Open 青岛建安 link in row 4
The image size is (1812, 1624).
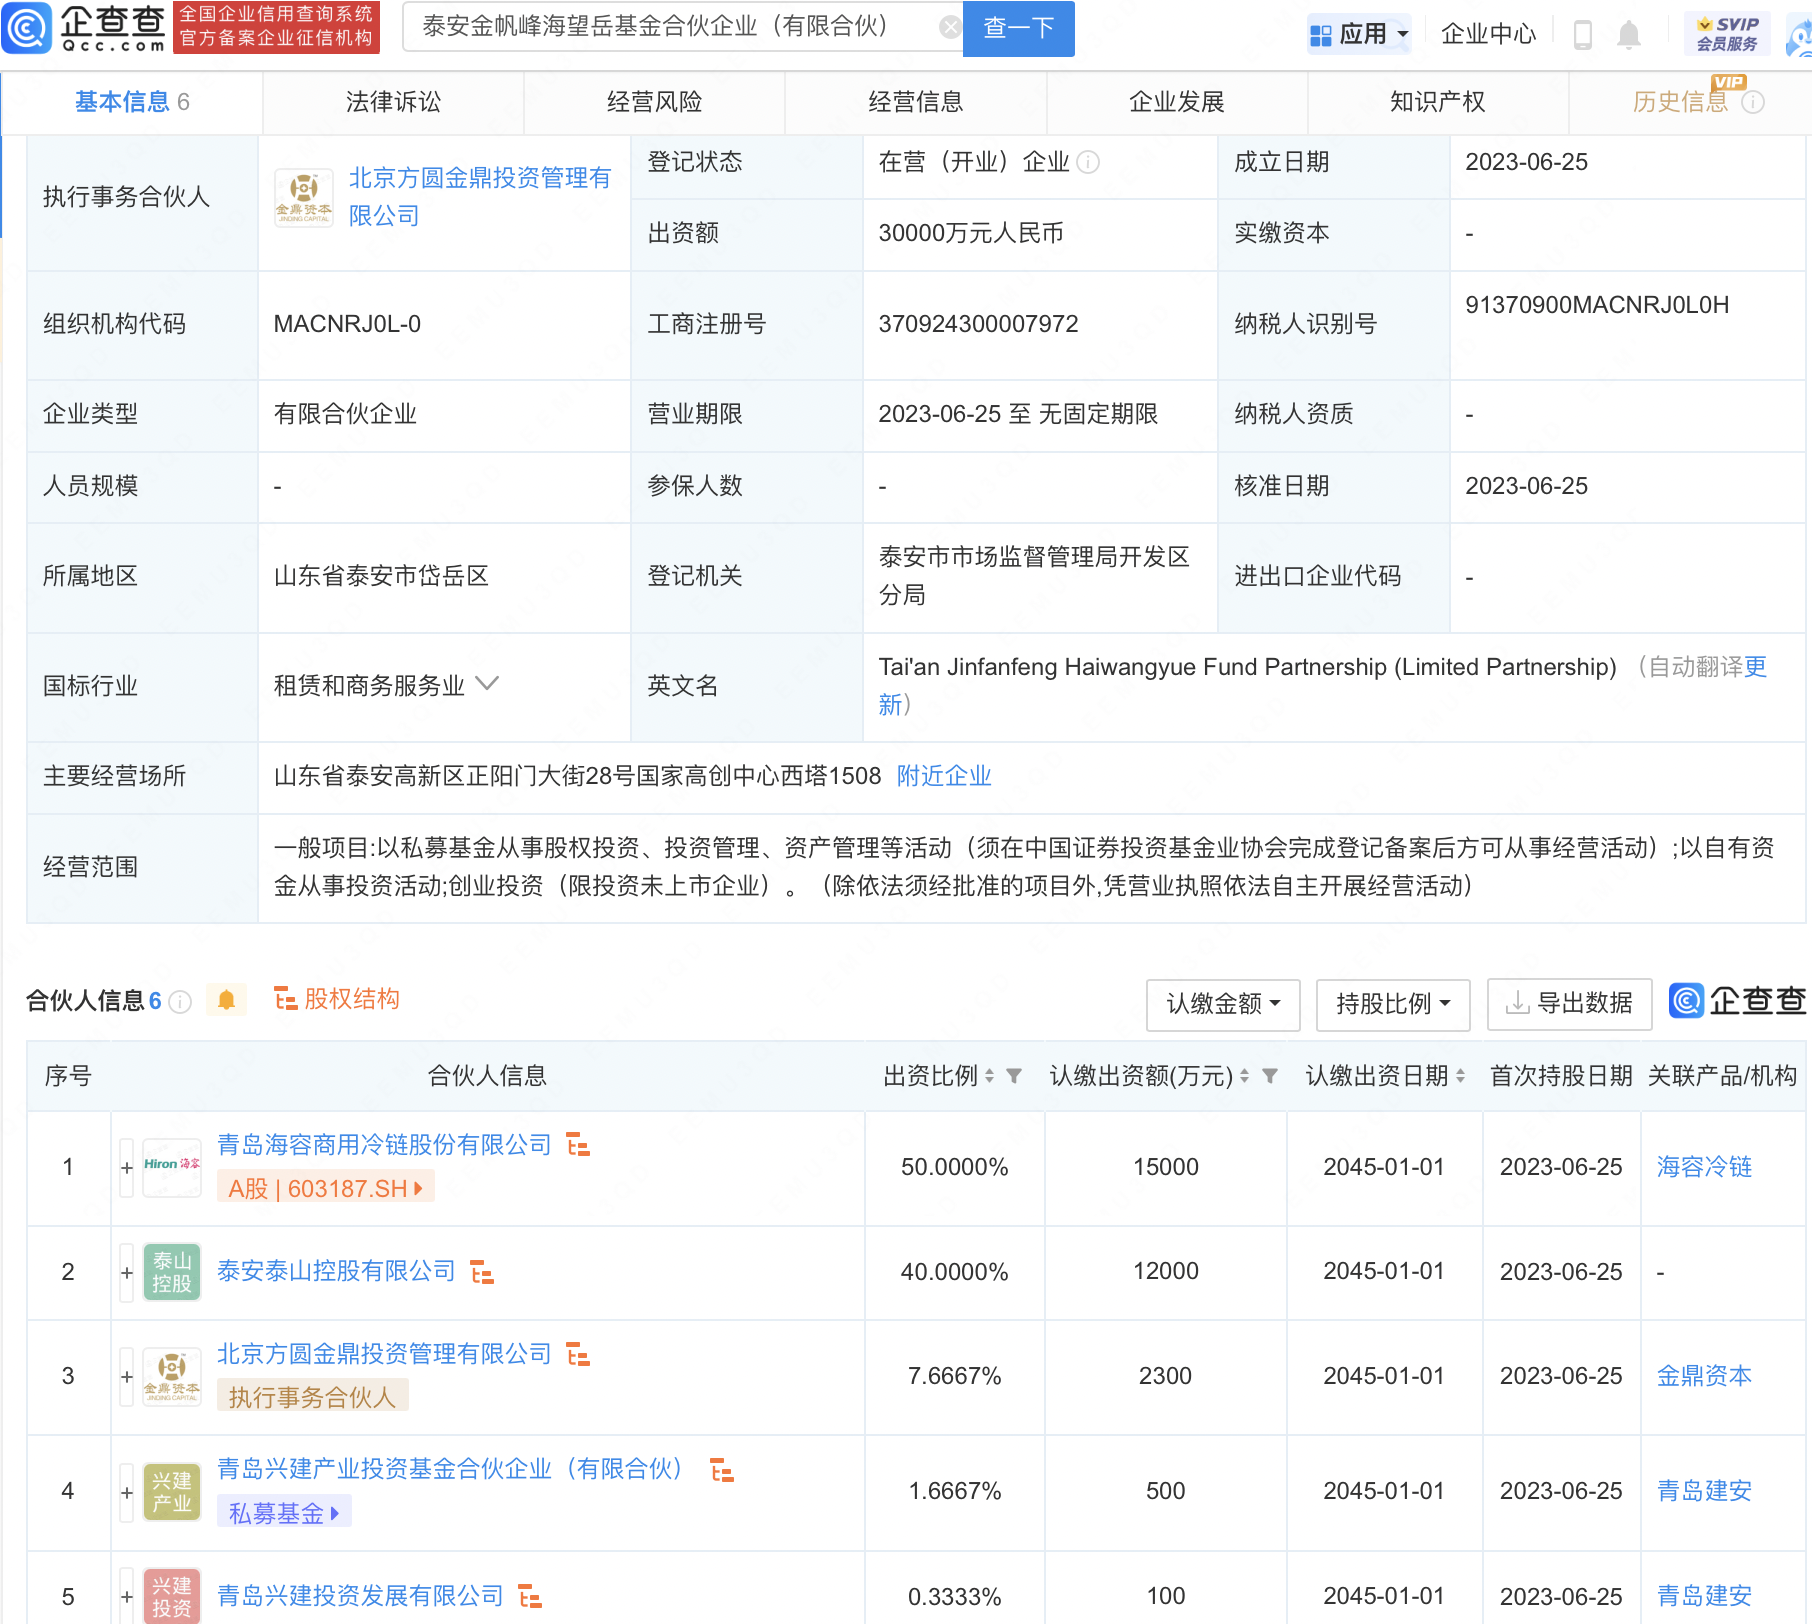click(x=1704, y=1490)
